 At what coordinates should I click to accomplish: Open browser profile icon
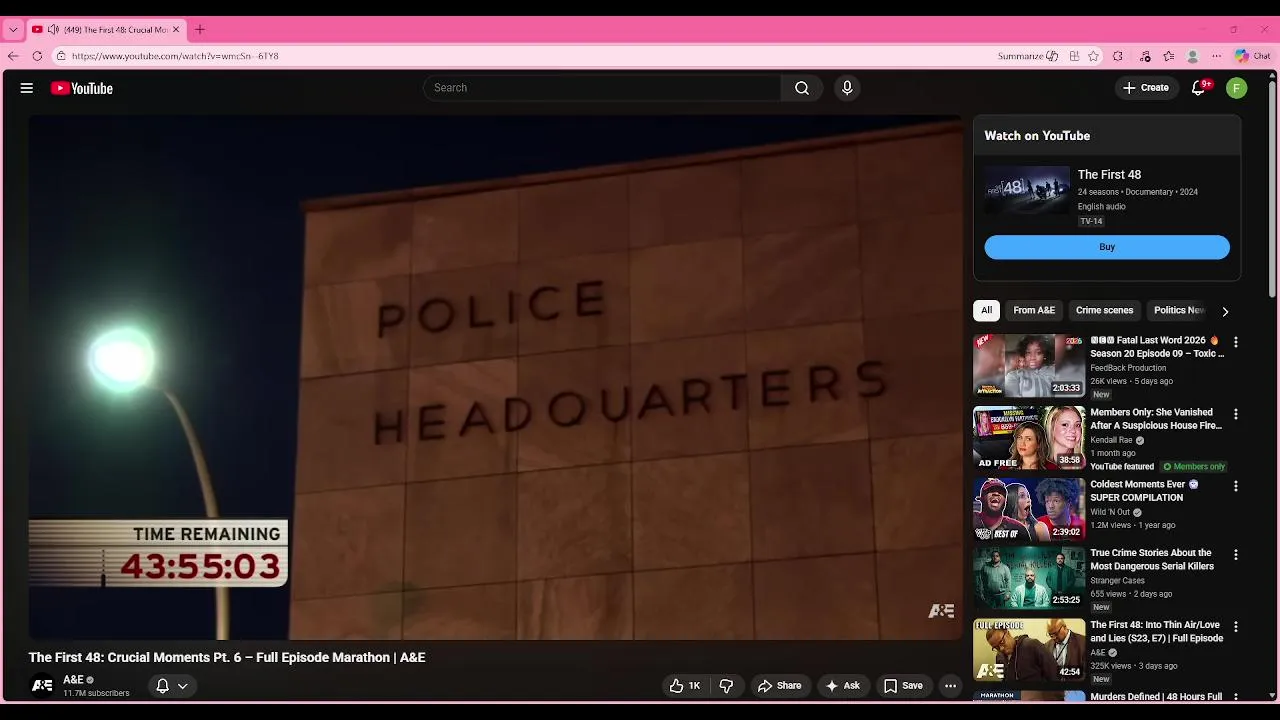click(x=1192, y=56)
